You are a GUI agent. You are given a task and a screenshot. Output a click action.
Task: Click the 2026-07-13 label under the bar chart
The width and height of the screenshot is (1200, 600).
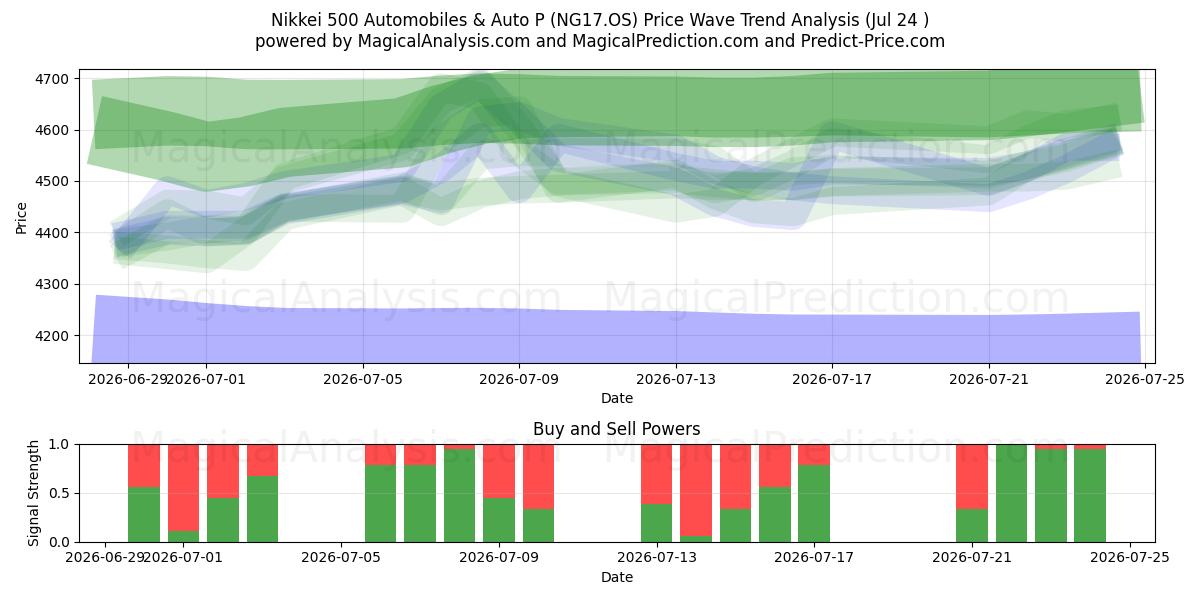click(x=657, y=558)
